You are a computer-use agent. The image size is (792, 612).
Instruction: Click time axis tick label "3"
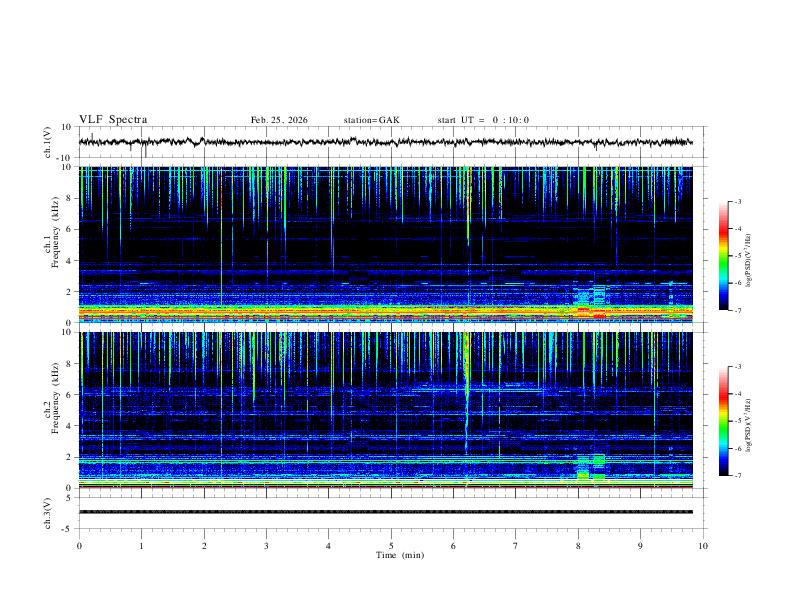coord(266,546)
